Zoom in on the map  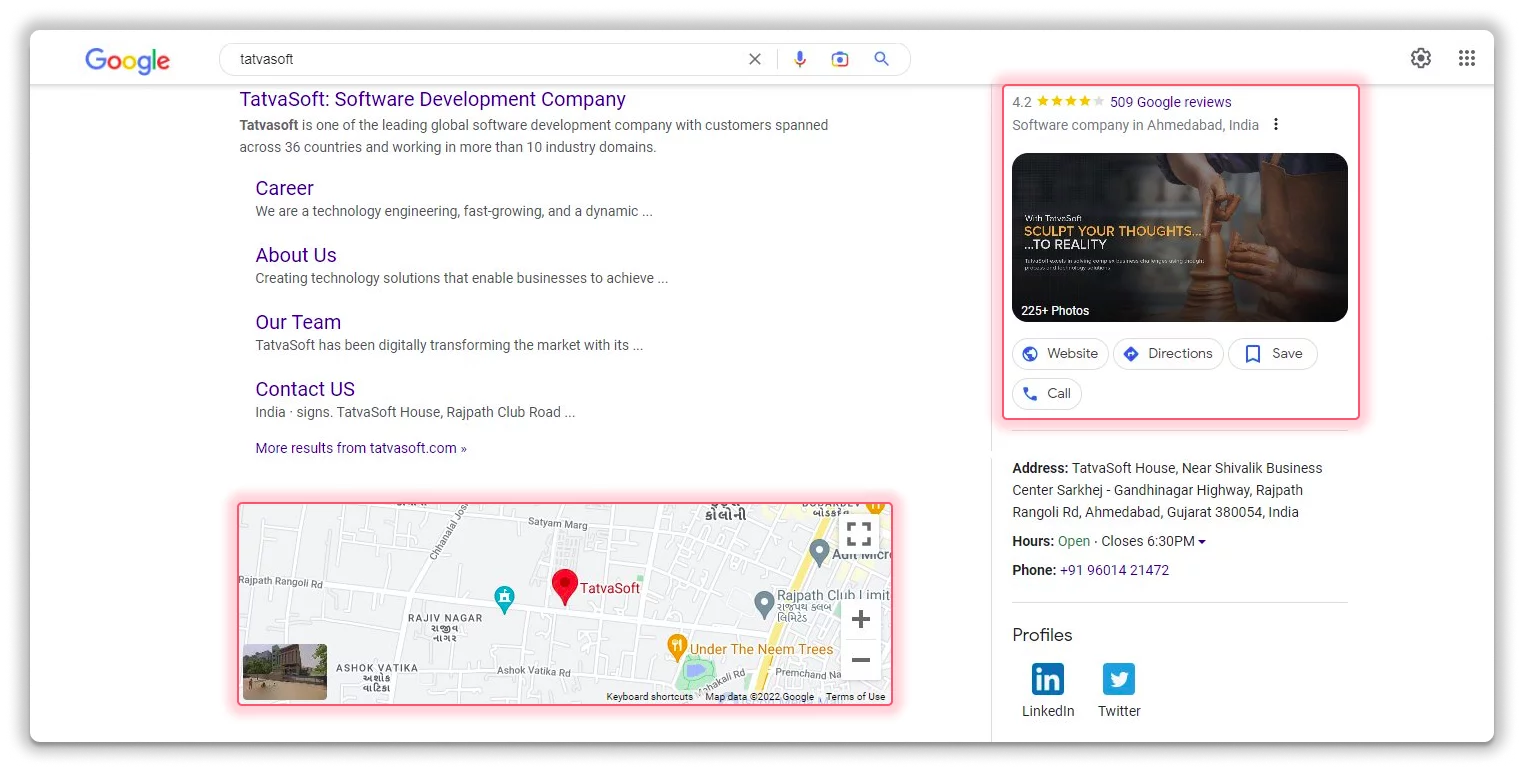[860, 620]
